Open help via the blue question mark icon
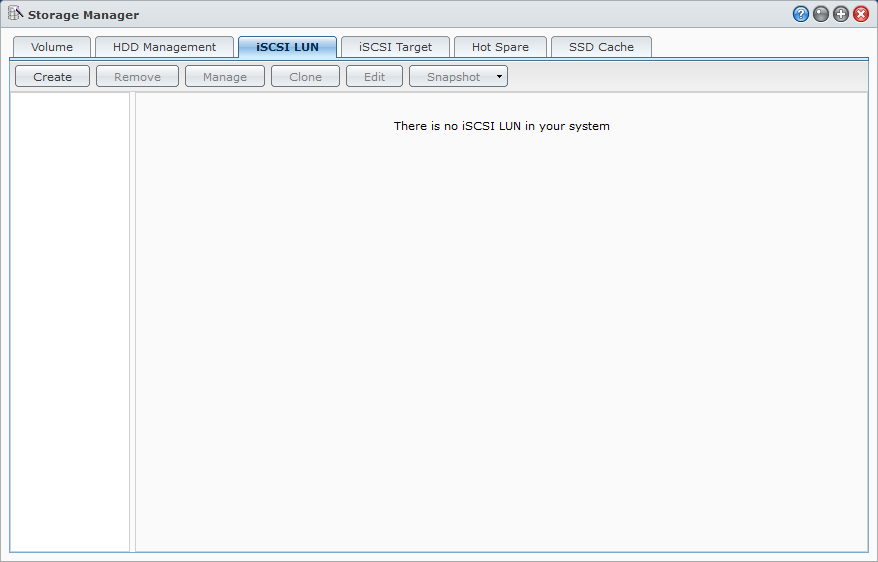Viewport: 878px width, 562px height. 800,14
